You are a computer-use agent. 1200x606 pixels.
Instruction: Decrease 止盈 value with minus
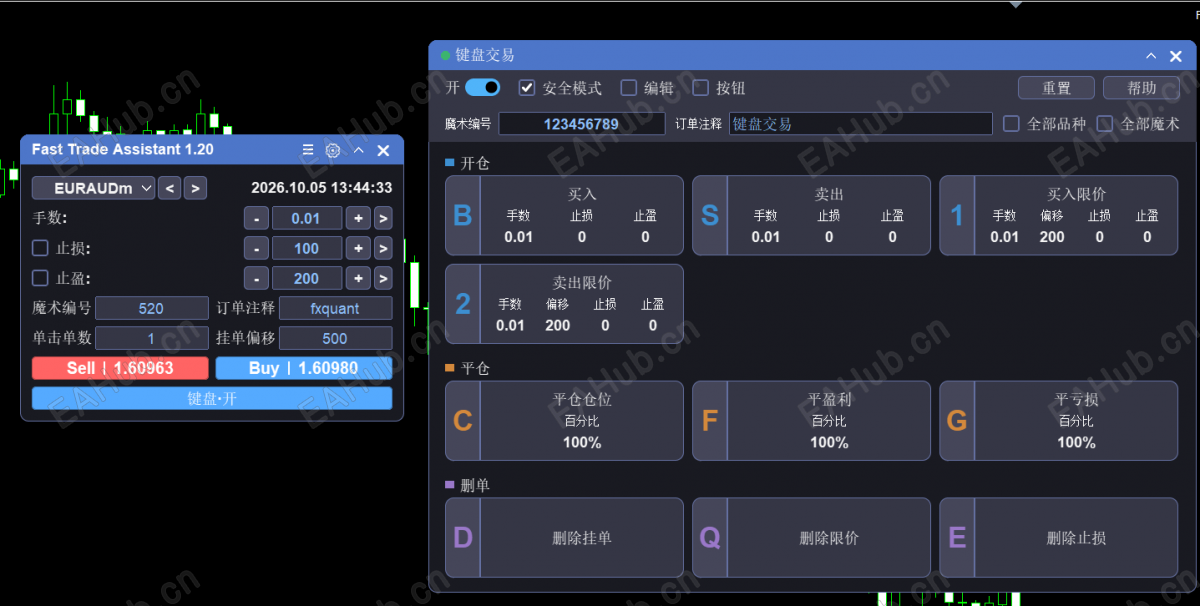click(x=256, y=278)
